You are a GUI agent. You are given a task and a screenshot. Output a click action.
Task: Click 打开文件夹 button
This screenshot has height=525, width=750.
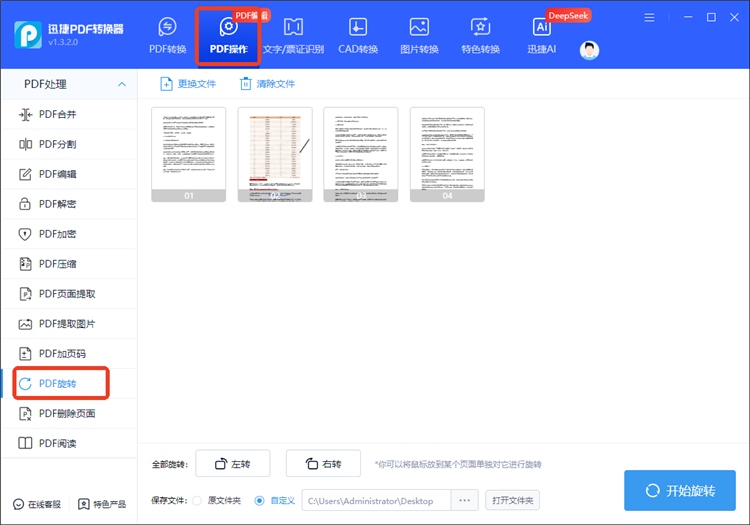click(512, 501)
